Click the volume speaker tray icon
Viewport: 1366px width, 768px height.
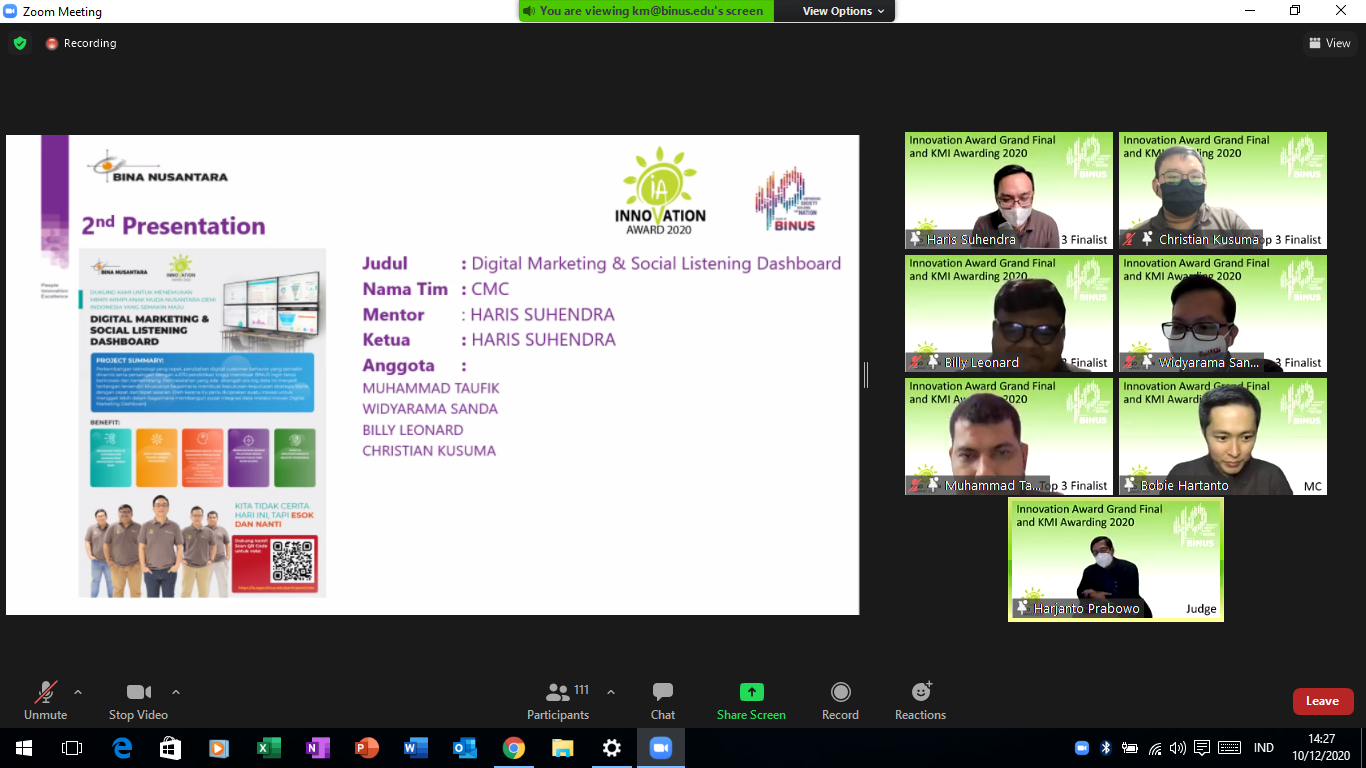click(x=1178, y=748)
